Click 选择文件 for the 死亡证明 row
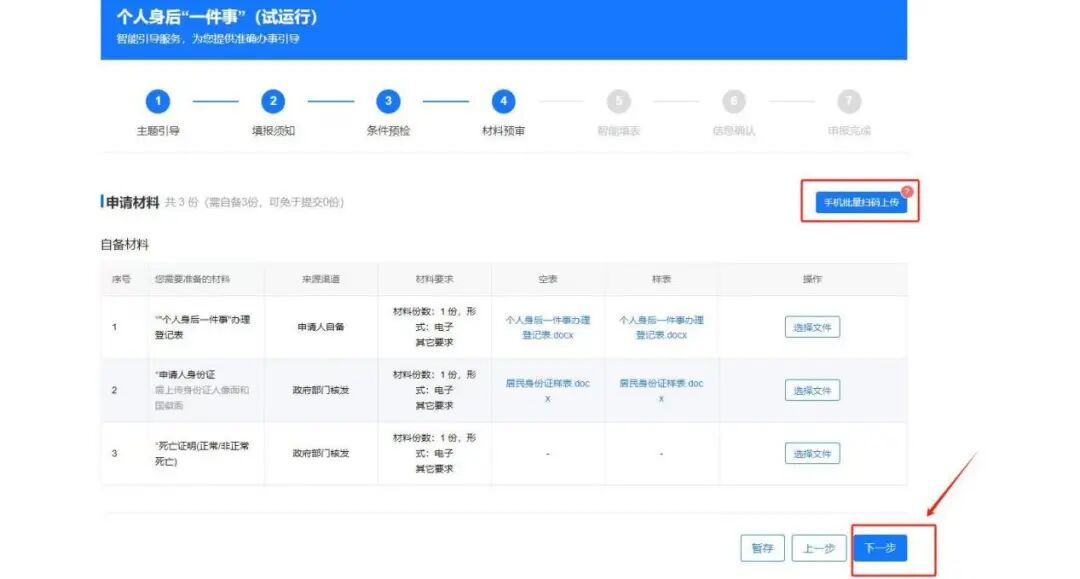Viewport: 1080px width, 579px height. click(811, 453)
